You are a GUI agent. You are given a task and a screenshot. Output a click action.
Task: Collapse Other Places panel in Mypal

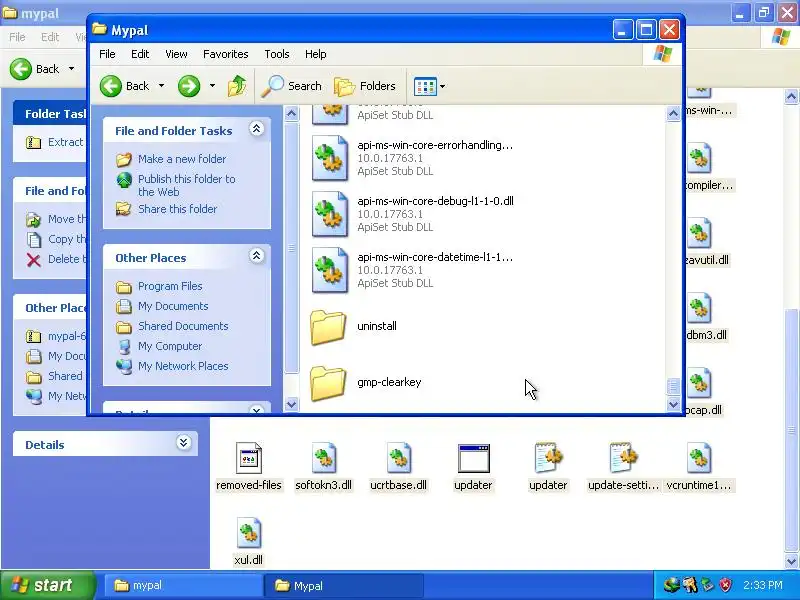(256, 256)
